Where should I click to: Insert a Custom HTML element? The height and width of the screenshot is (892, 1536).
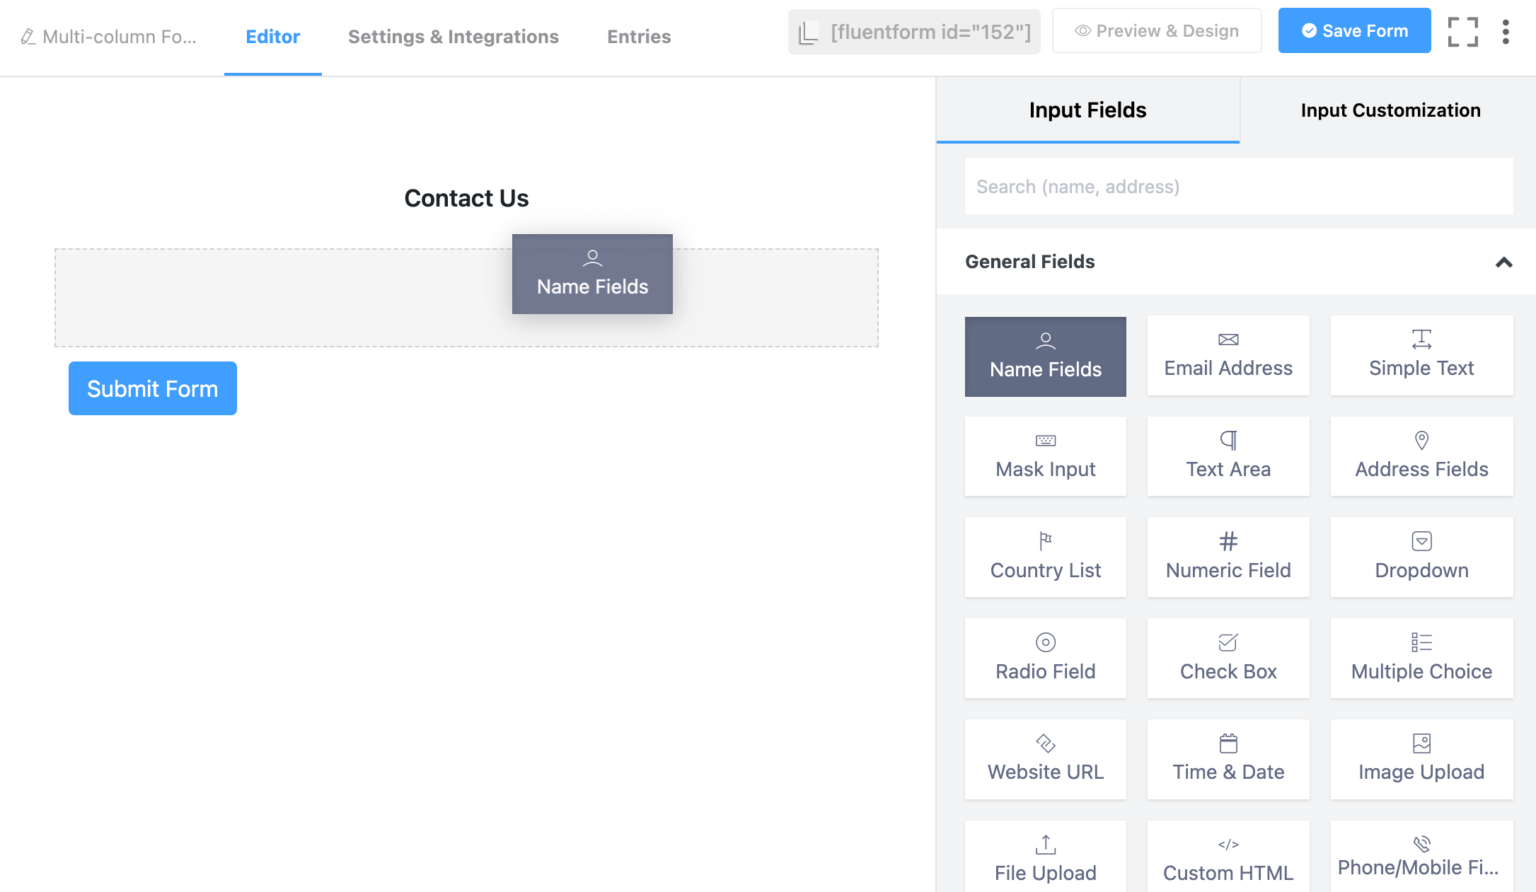(1228, 858)
